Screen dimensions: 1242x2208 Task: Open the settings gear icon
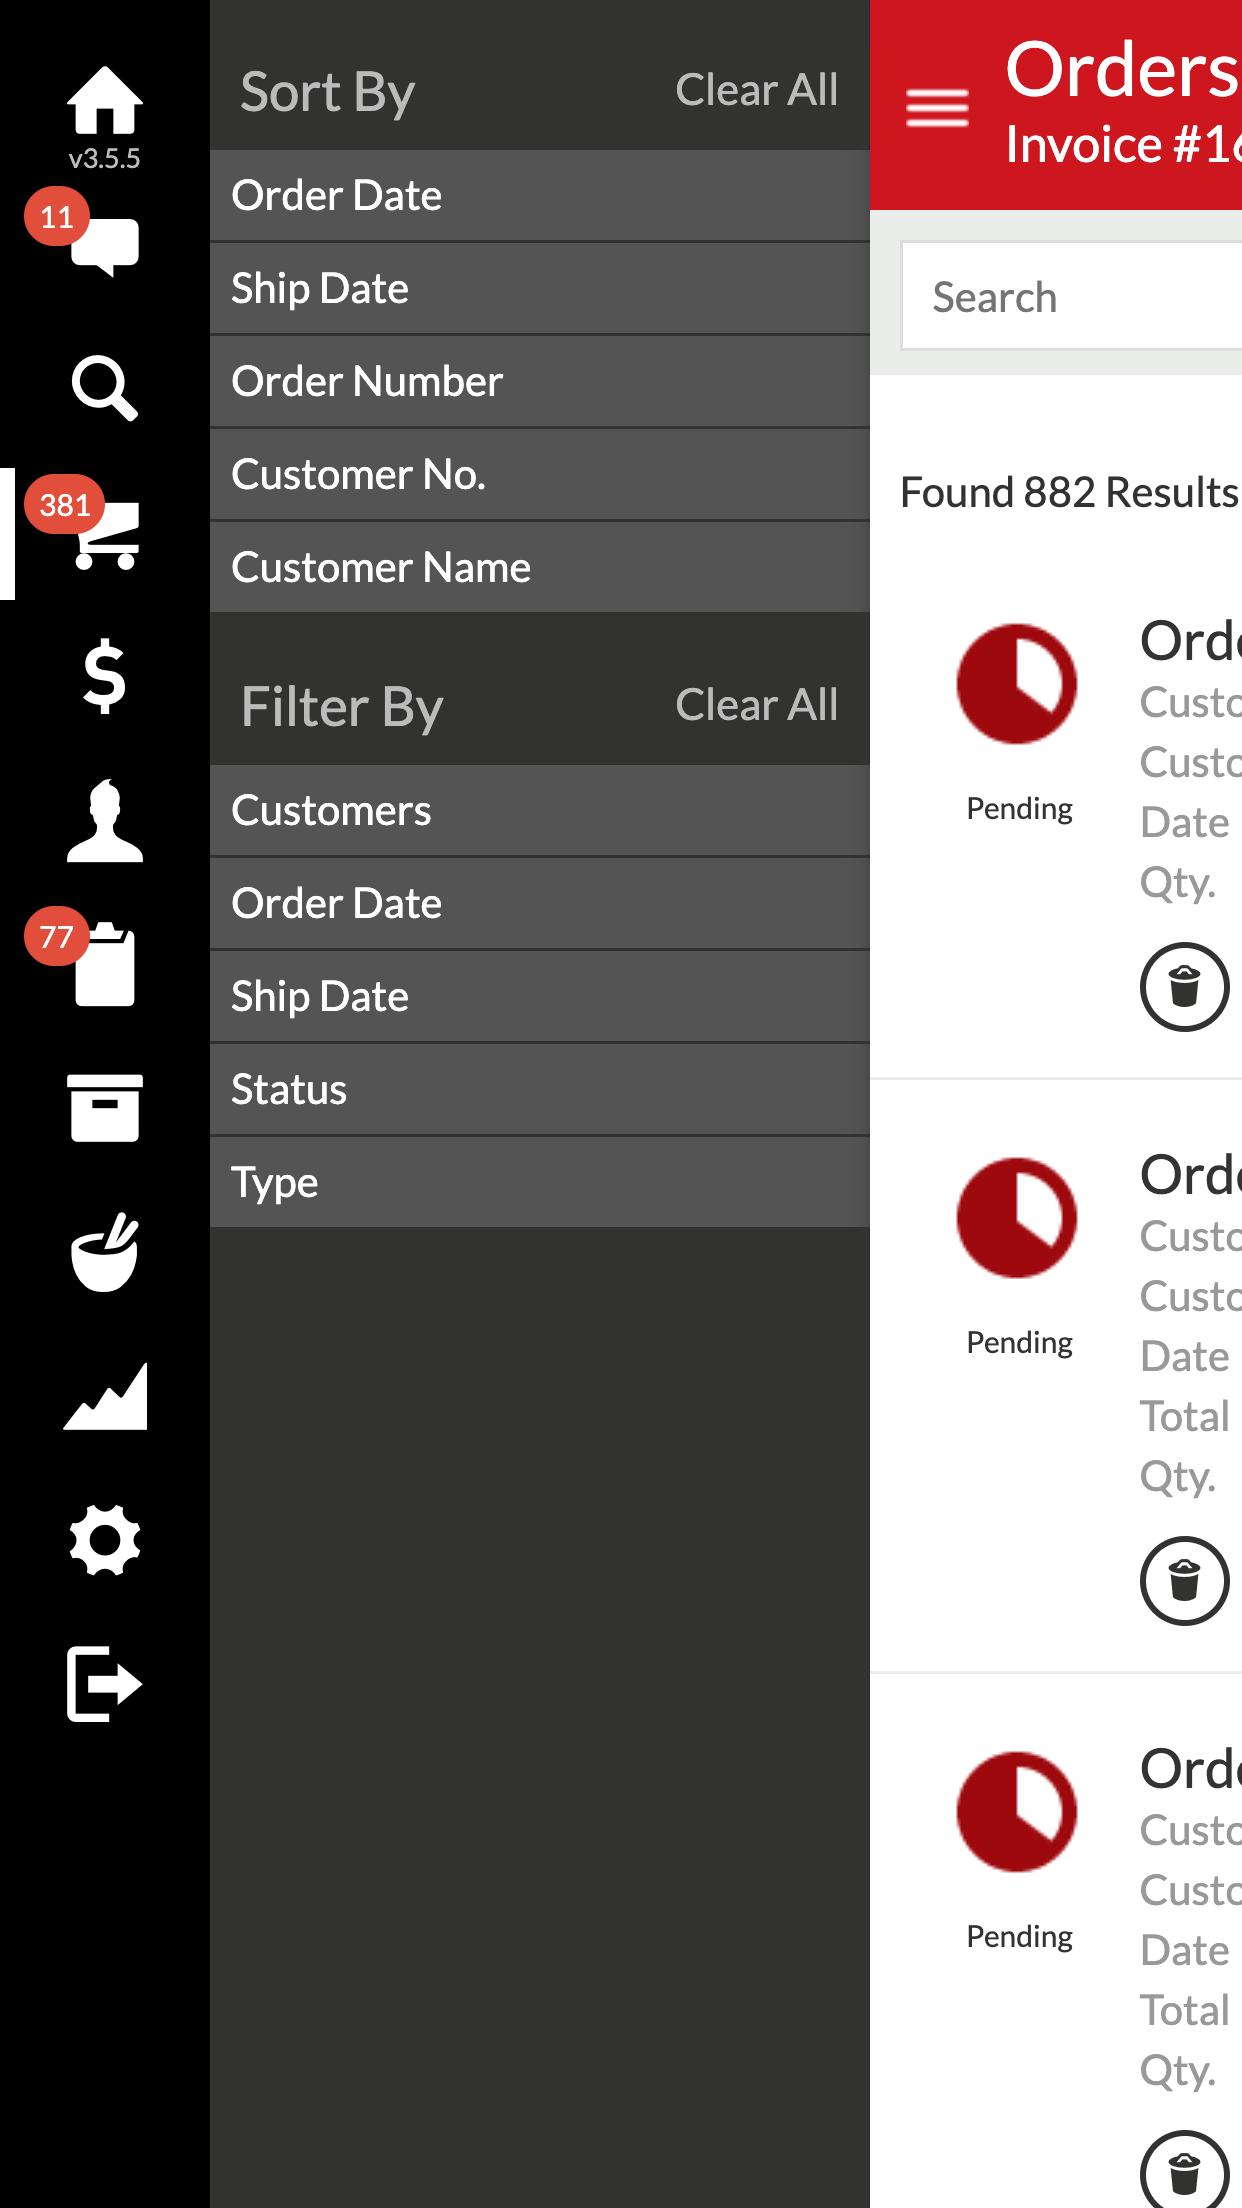point(104,1540)
